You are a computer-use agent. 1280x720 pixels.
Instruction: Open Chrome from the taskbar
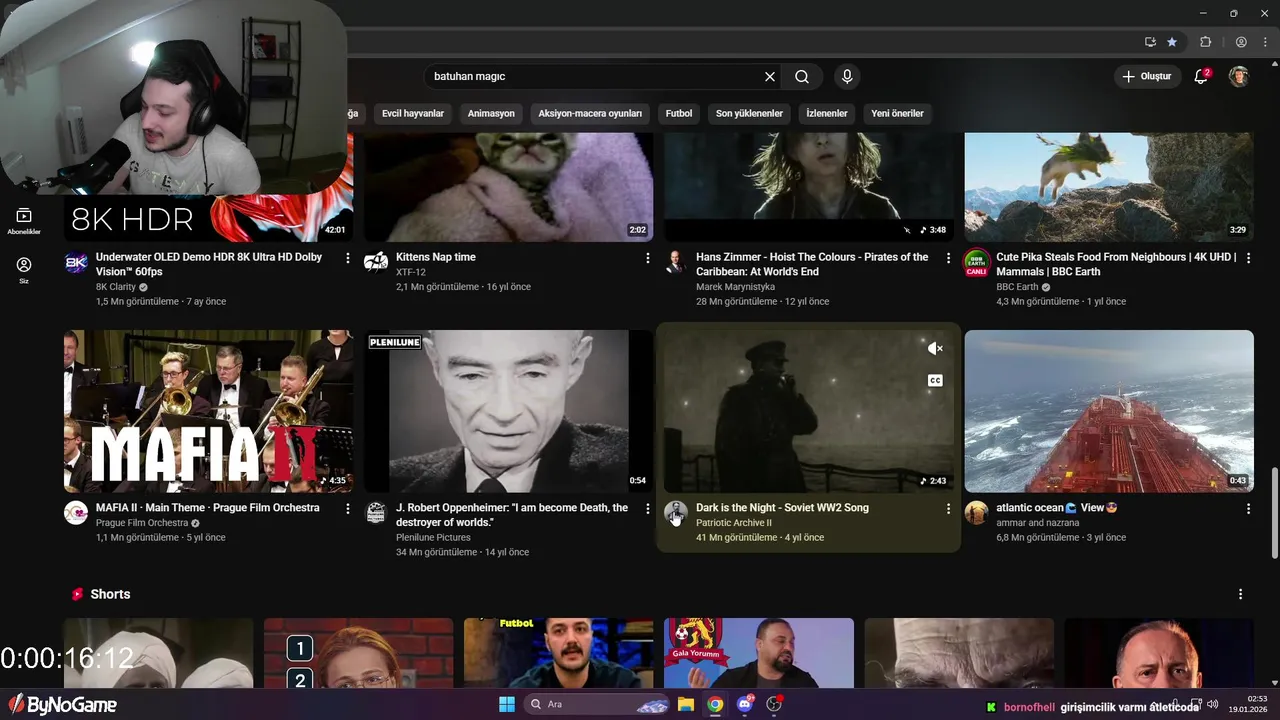(715, 704)
